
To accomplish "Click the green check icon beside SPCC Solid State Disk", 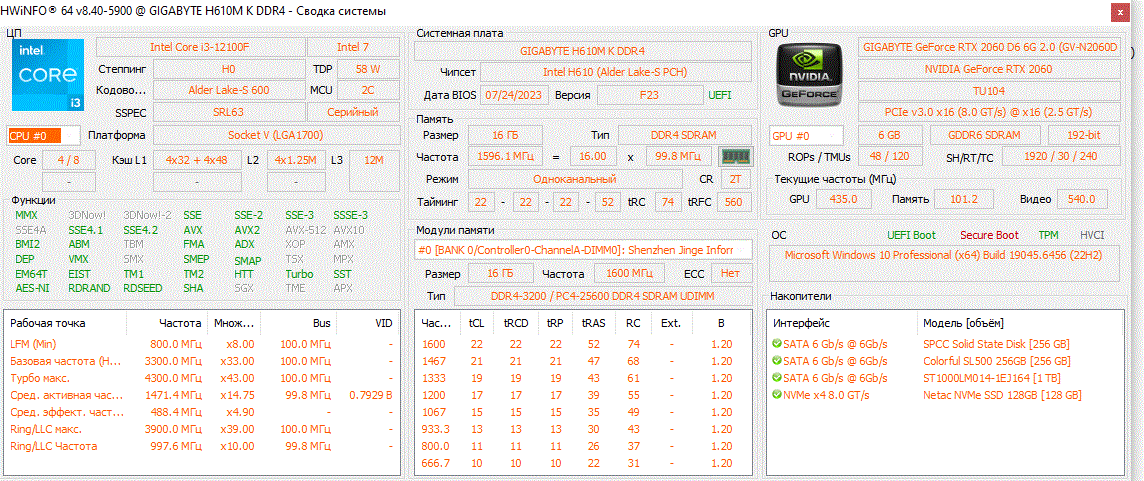I will [x=776, y=344].
